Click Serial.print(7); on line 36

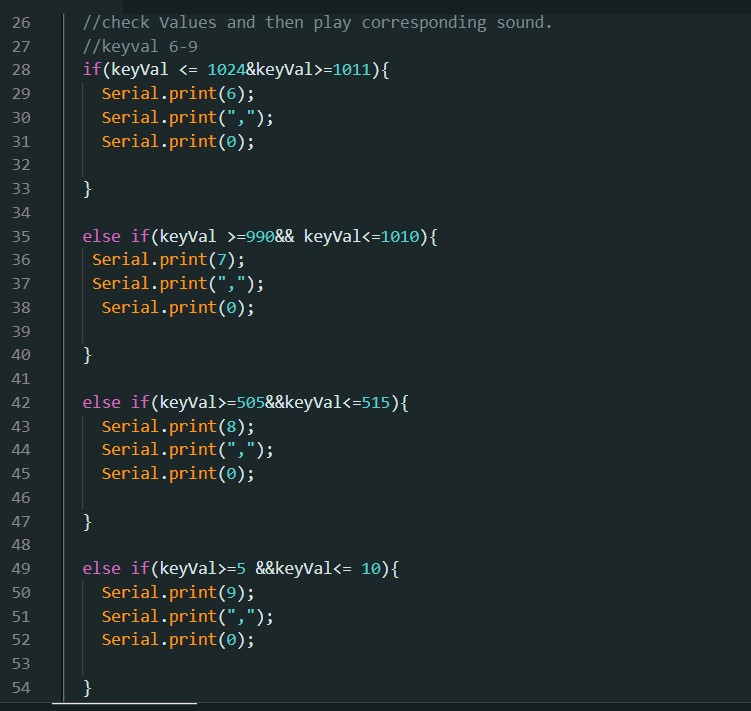pos(168,260)
